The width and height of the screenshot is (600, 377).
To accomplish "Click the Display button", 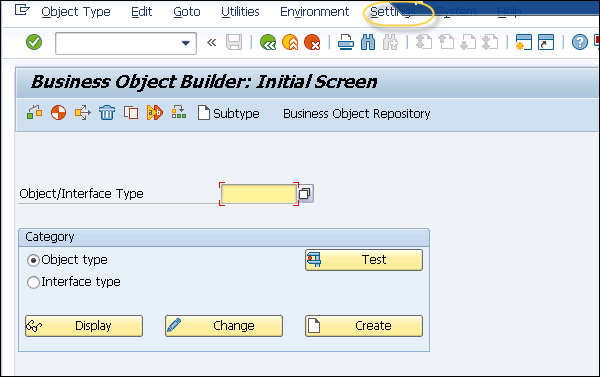I will (84, 326).
